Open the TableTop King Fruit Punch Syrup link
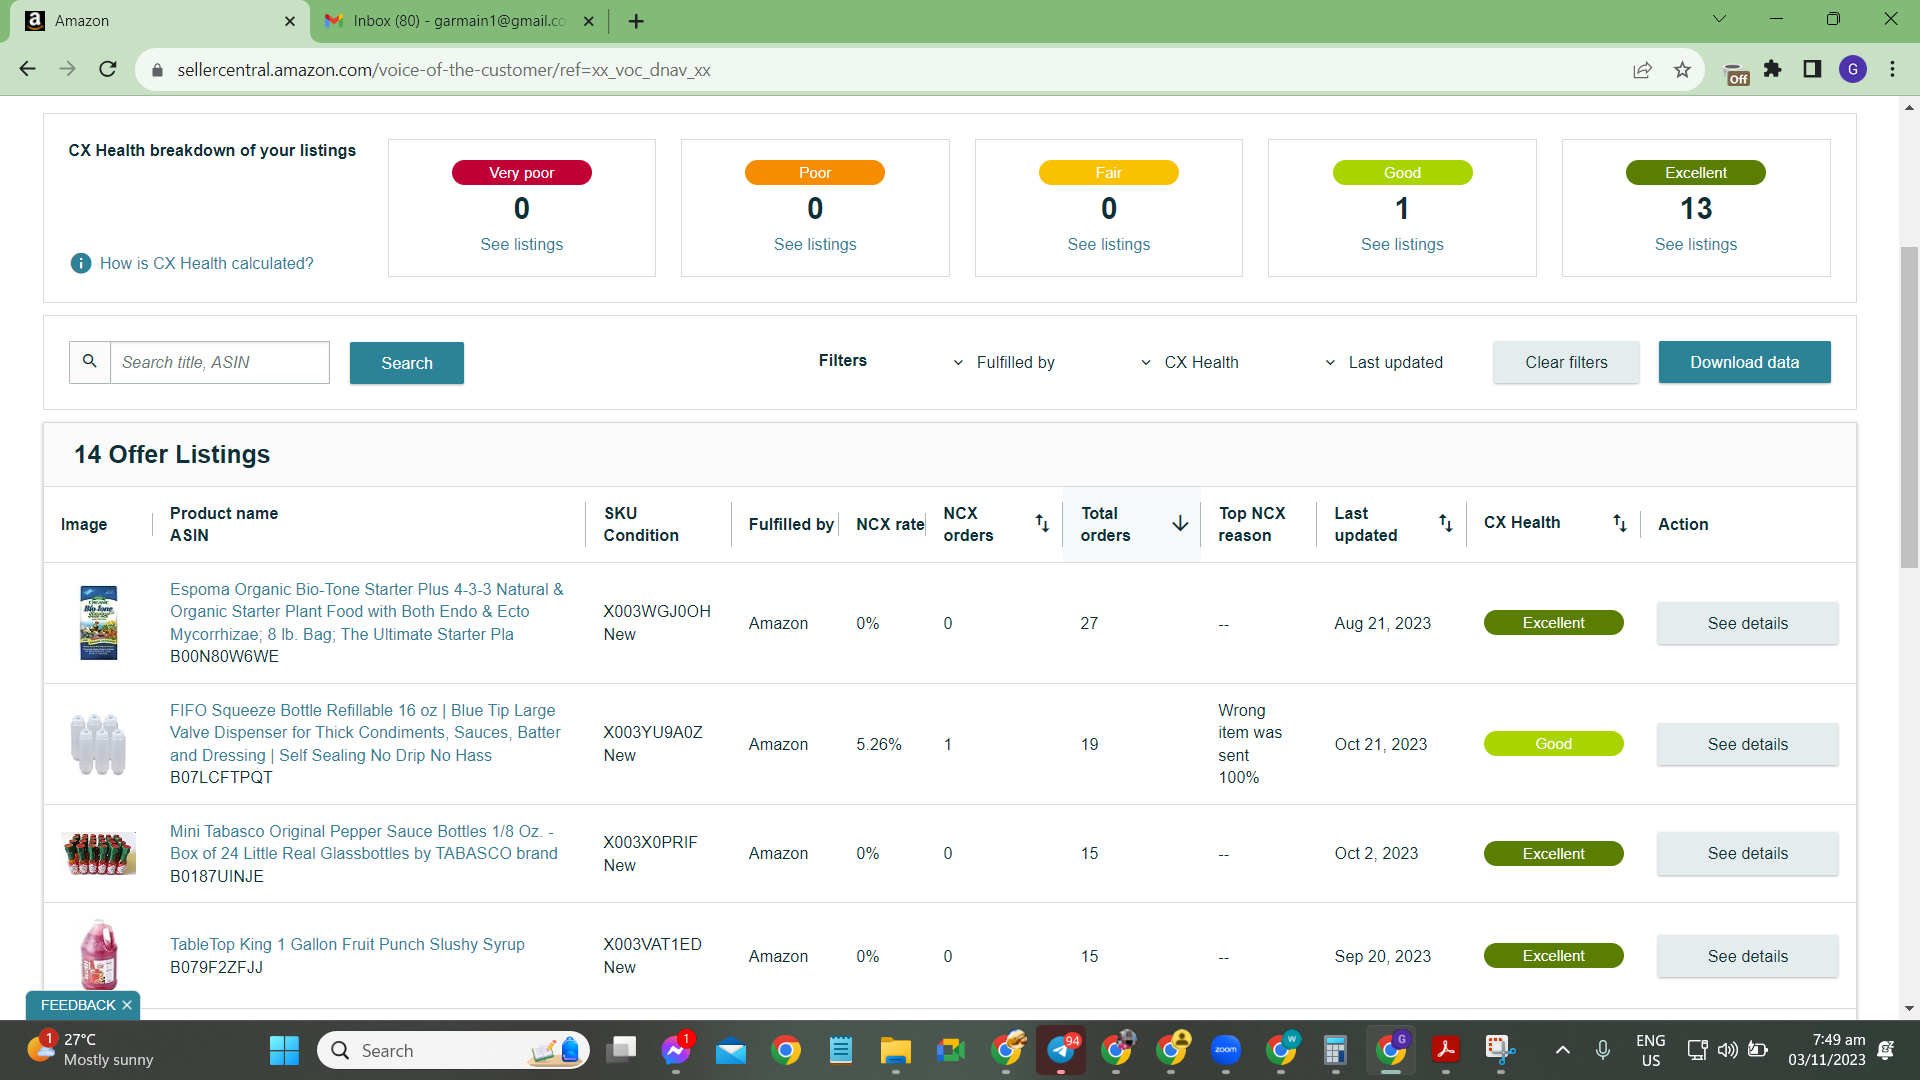Viewport: 1920px width, 1080px height. pos(347,944)
